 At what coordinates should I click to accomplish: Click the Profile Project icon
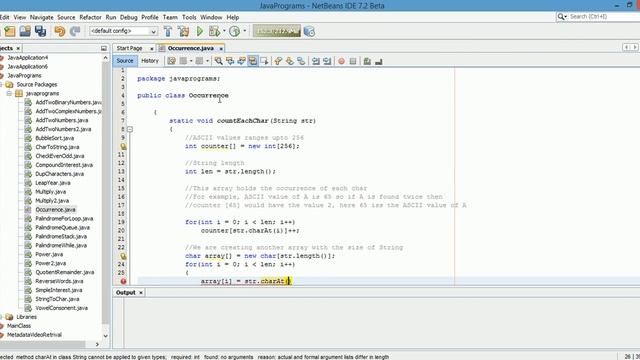(234, 31)
